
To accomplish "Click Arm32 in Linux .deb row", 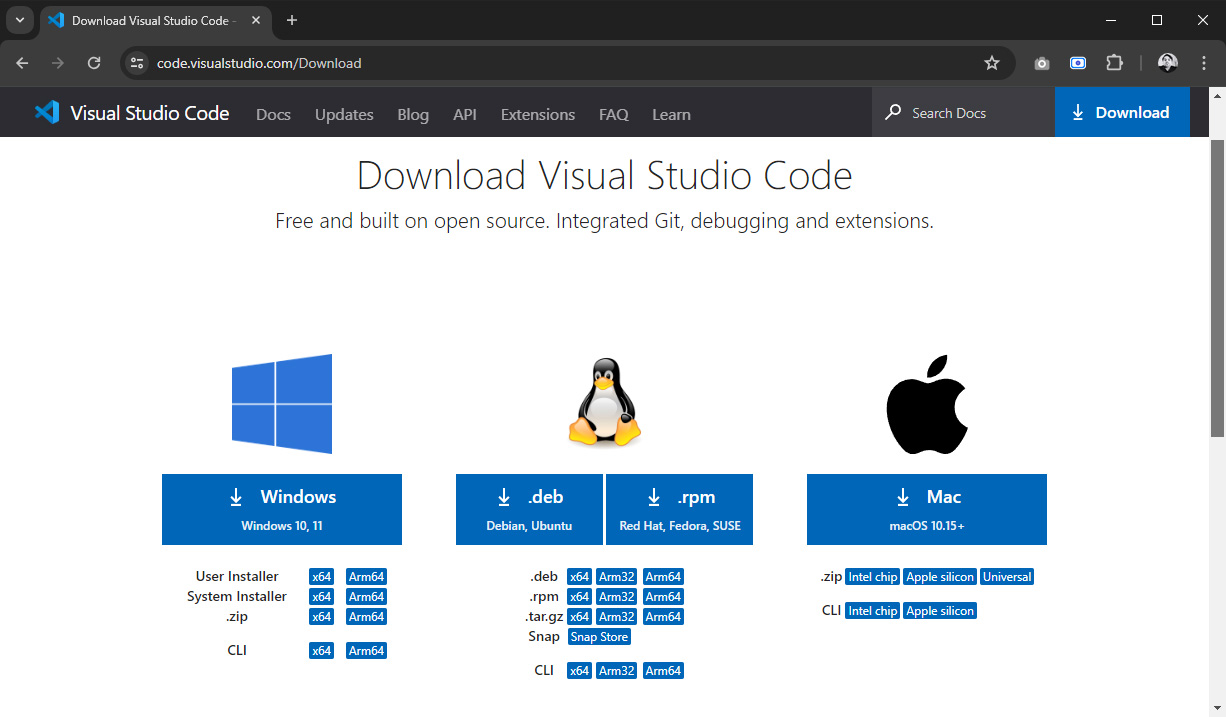I will click(x=617, y=577).
